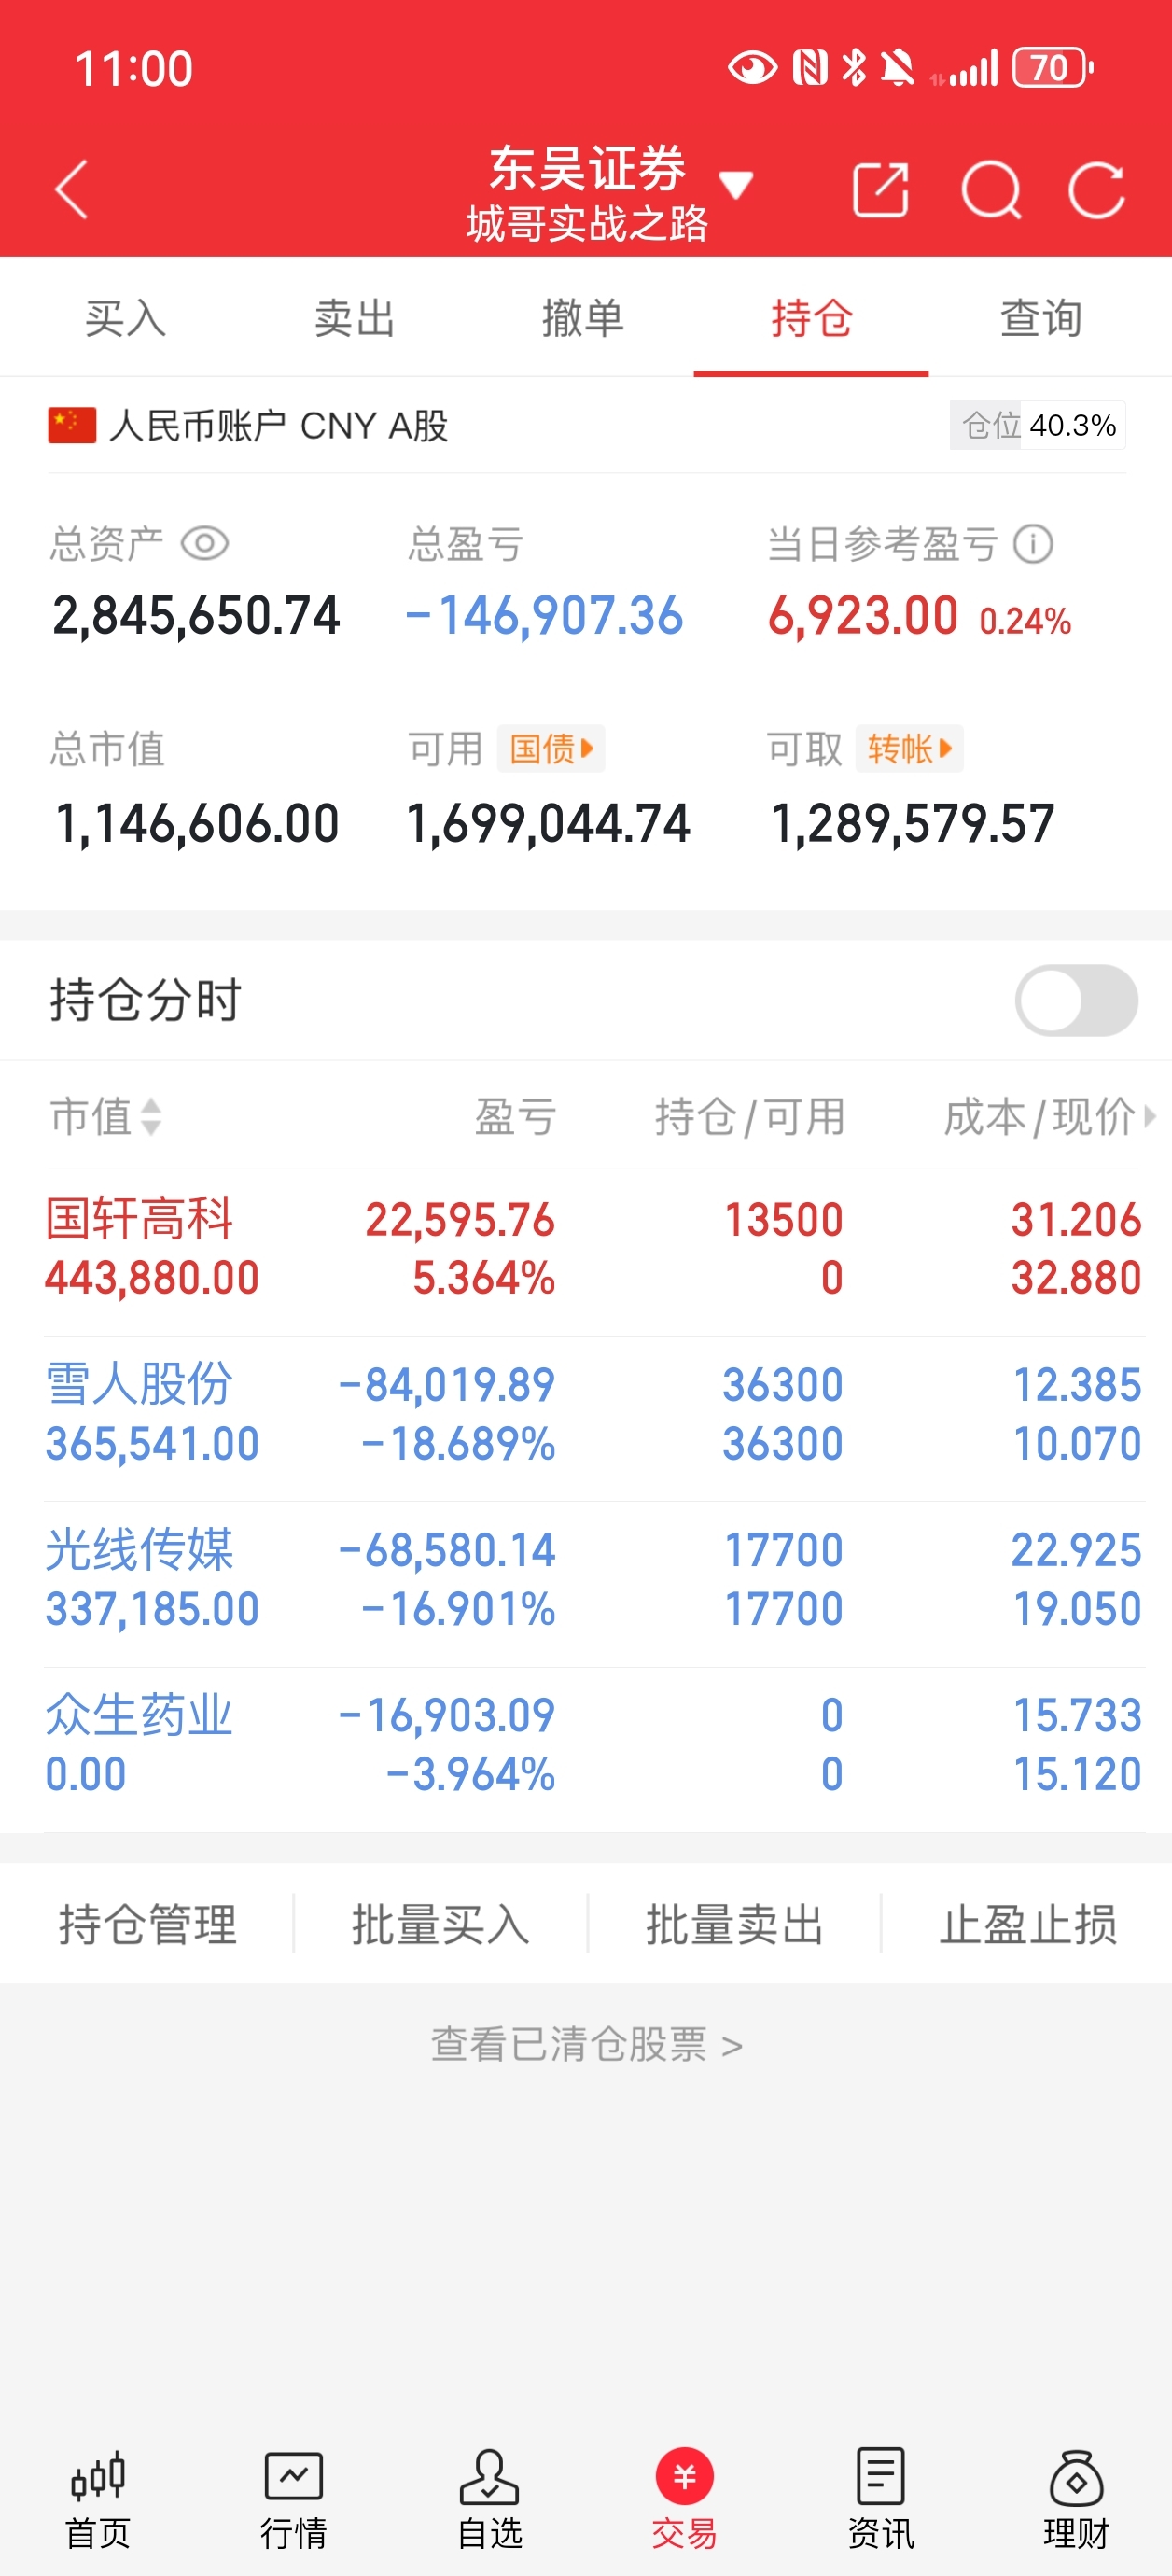Open 理财 in bottom navigation
This screenshot has height=2576, width=1172.
click(1076, 2500)
